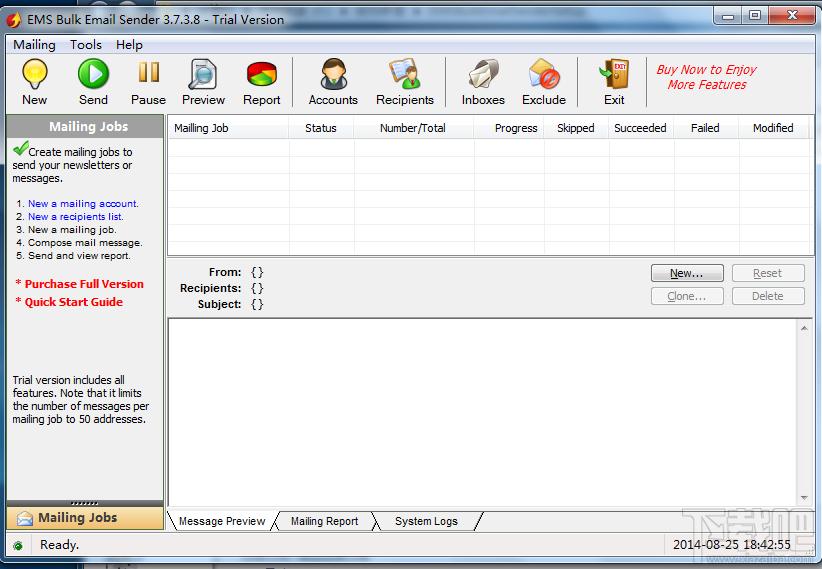Start sending with the green Send icon
This screenshot has width=822, height=569.
coord(93,74)
